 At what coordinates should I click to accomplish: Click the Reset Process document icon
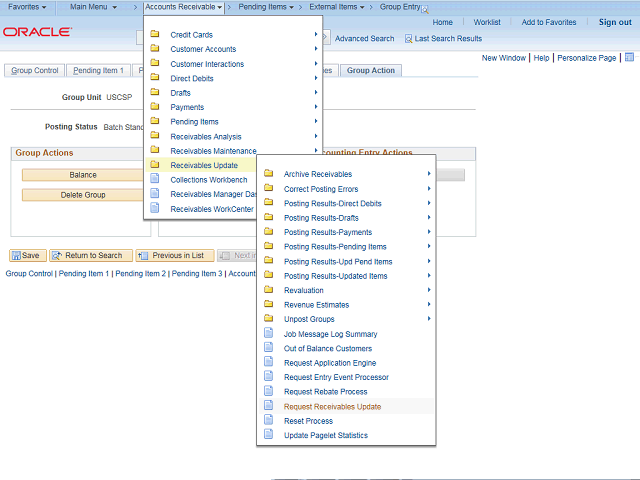[268, 421]
